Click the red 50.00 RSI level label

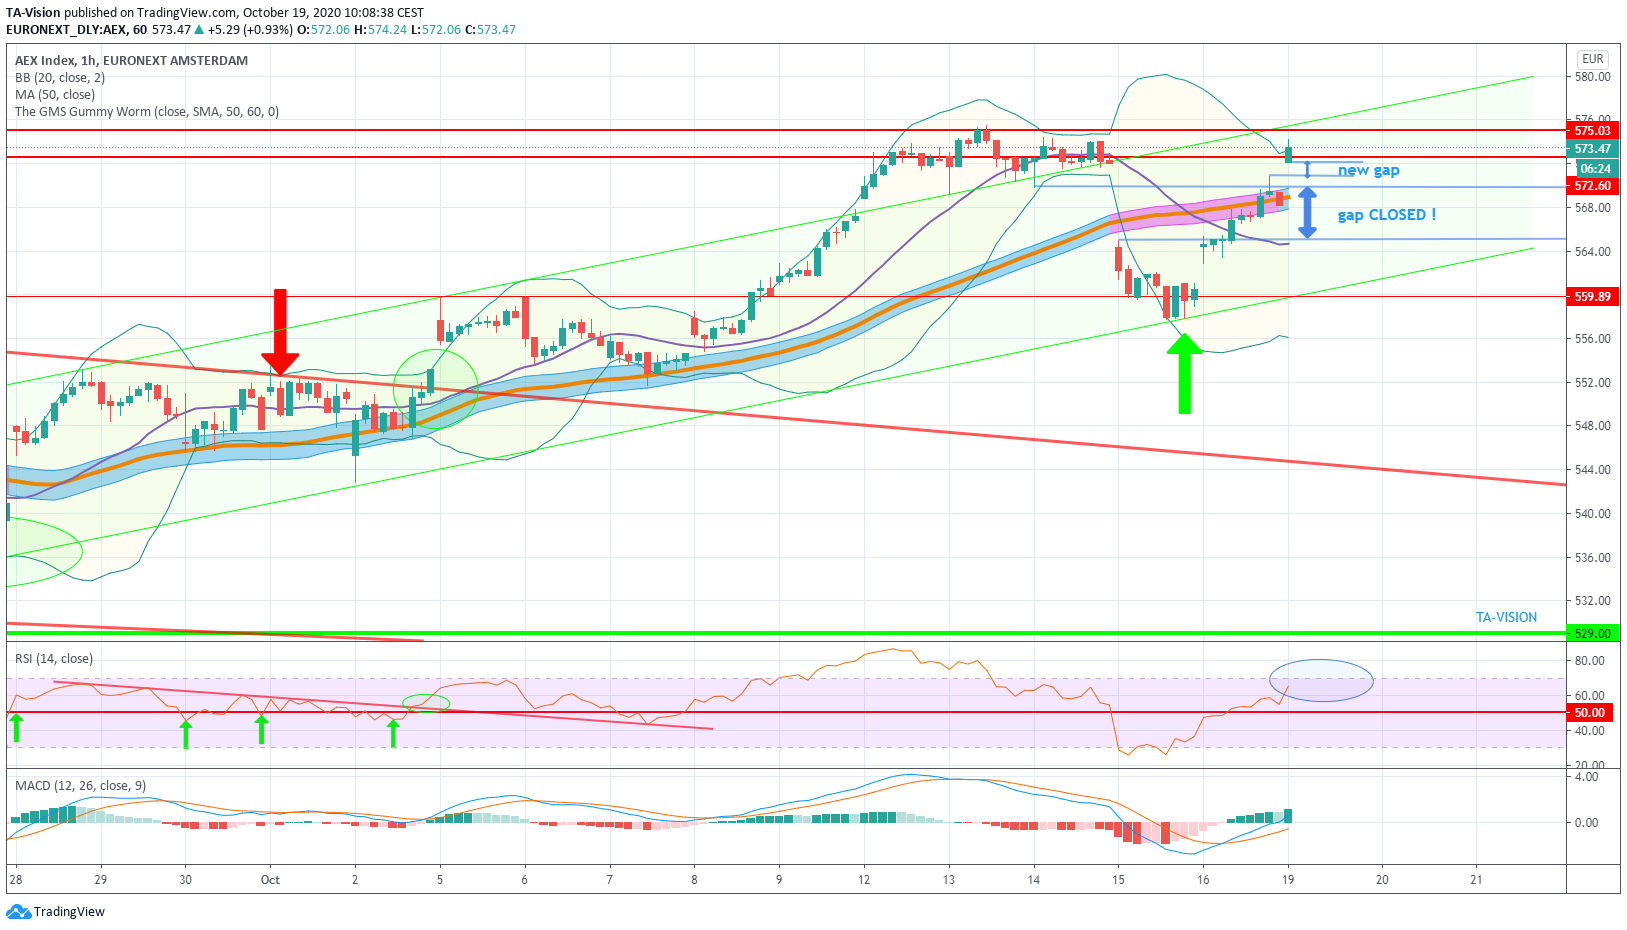pos(1590,713)
